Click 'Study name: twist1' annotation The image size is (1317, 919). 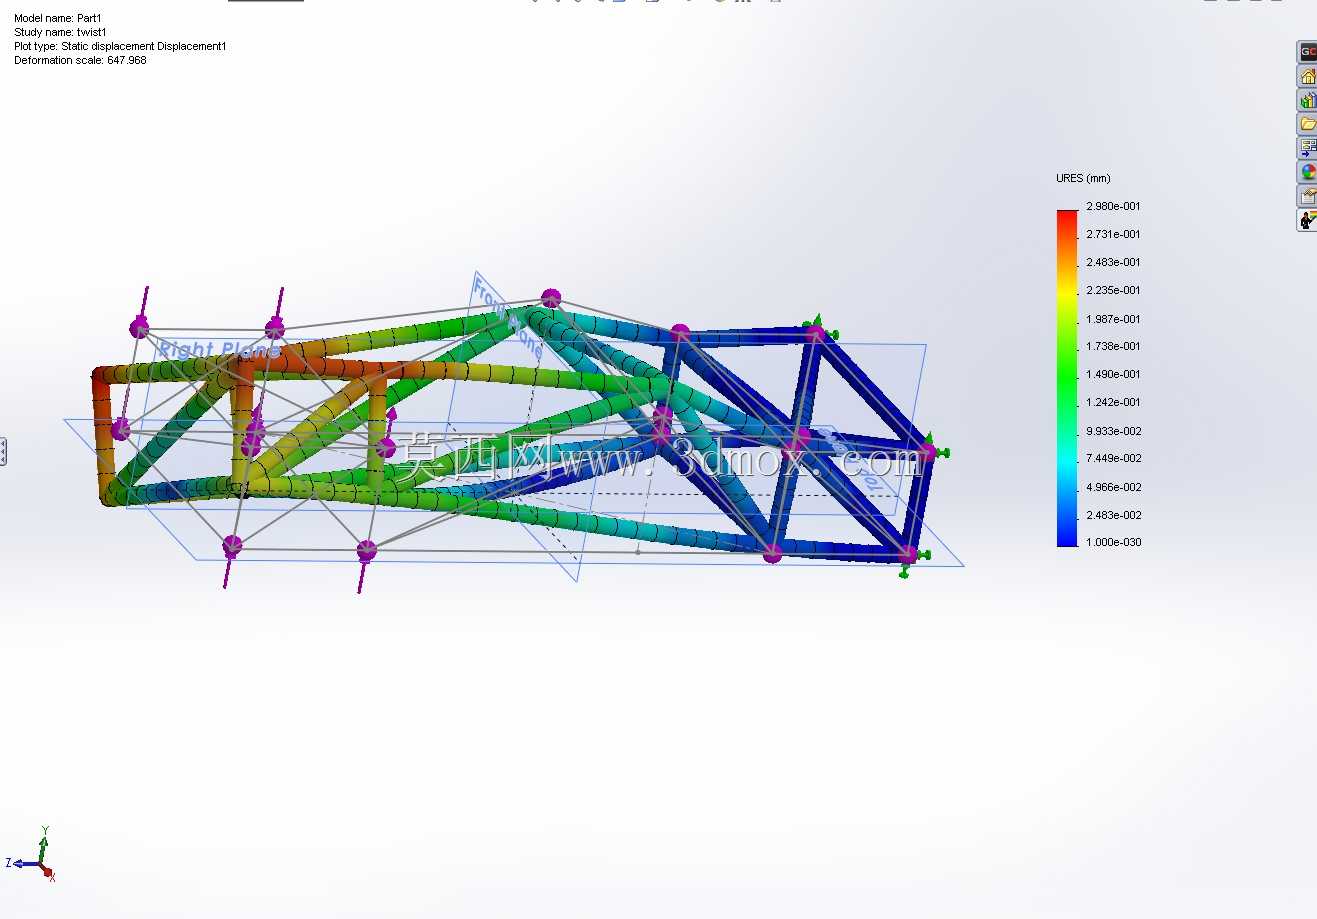point(60,32)
